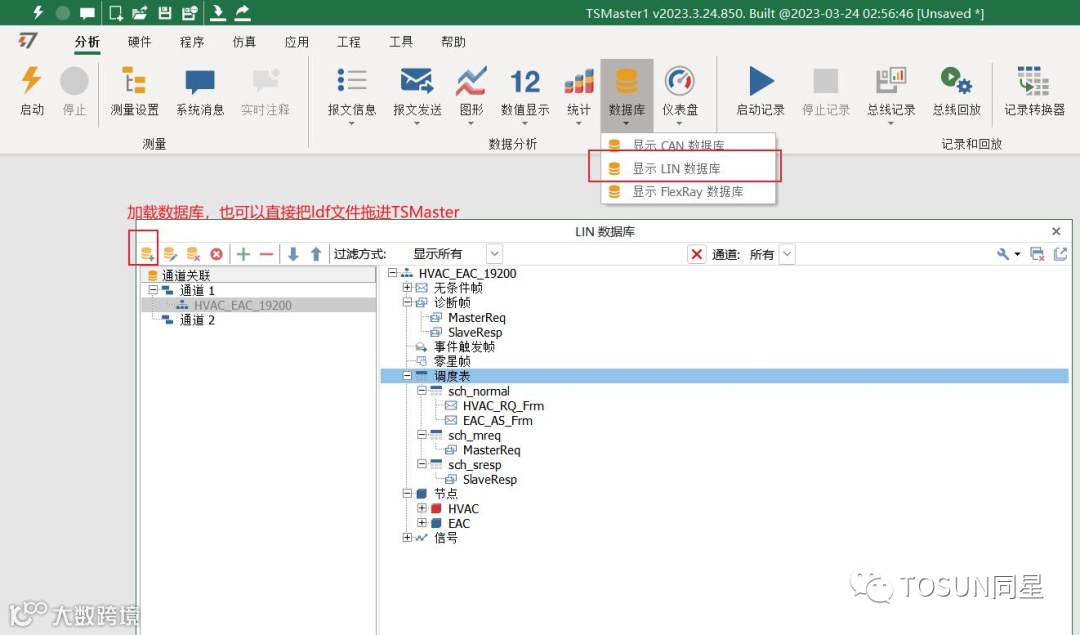Switch to 程序 ribbon tab
1080x635 pixels.
tap(191, 42)
